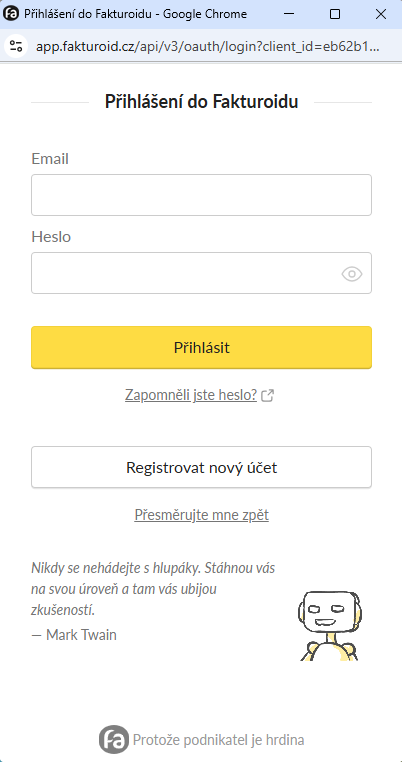This screenshot has width=402, height=762.
Task: Click the Protože podnikatel je hrdina tagline
Action: point(218,740)
